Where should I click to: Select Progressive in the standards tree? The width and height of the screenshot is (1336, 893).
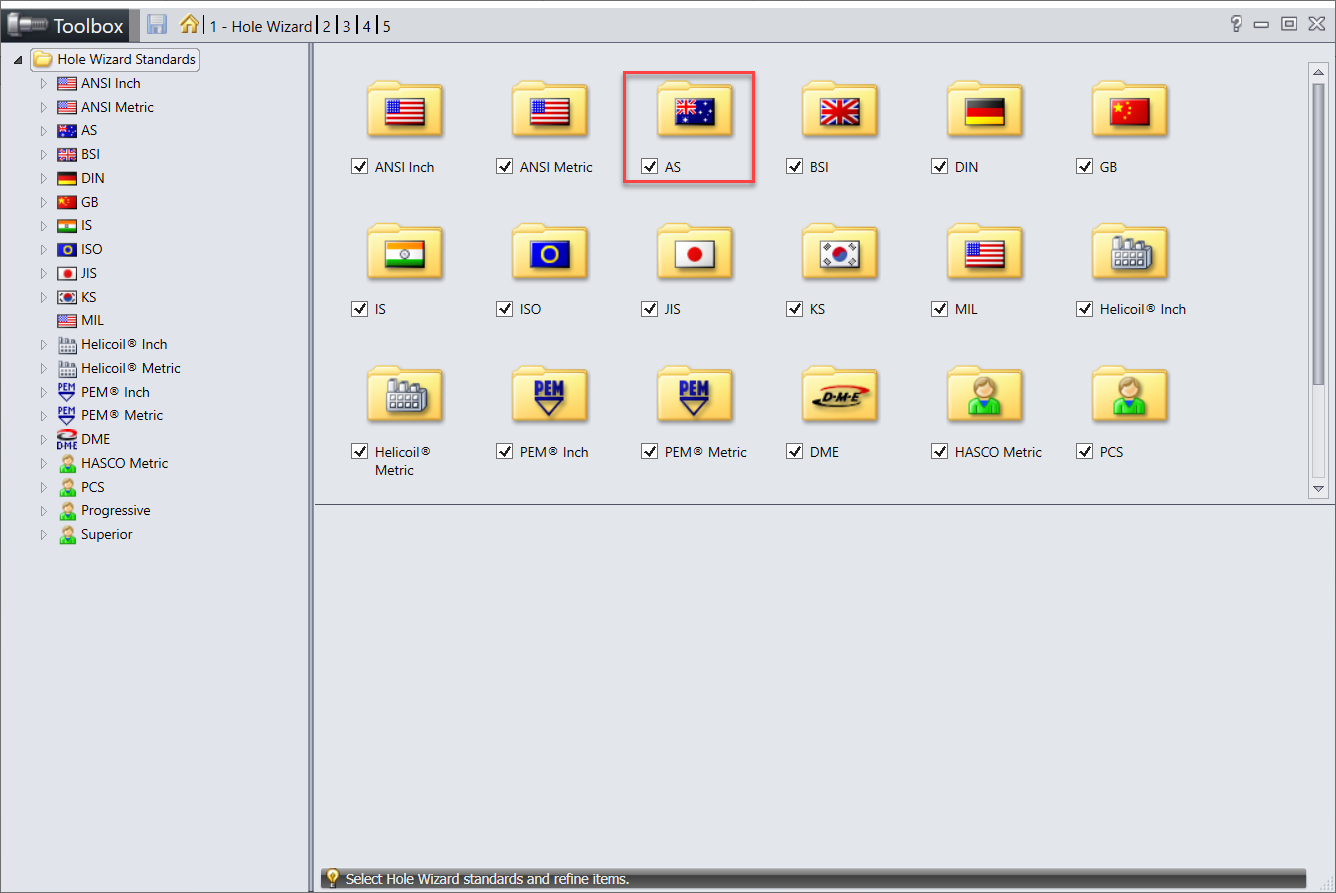click(115, 510)
